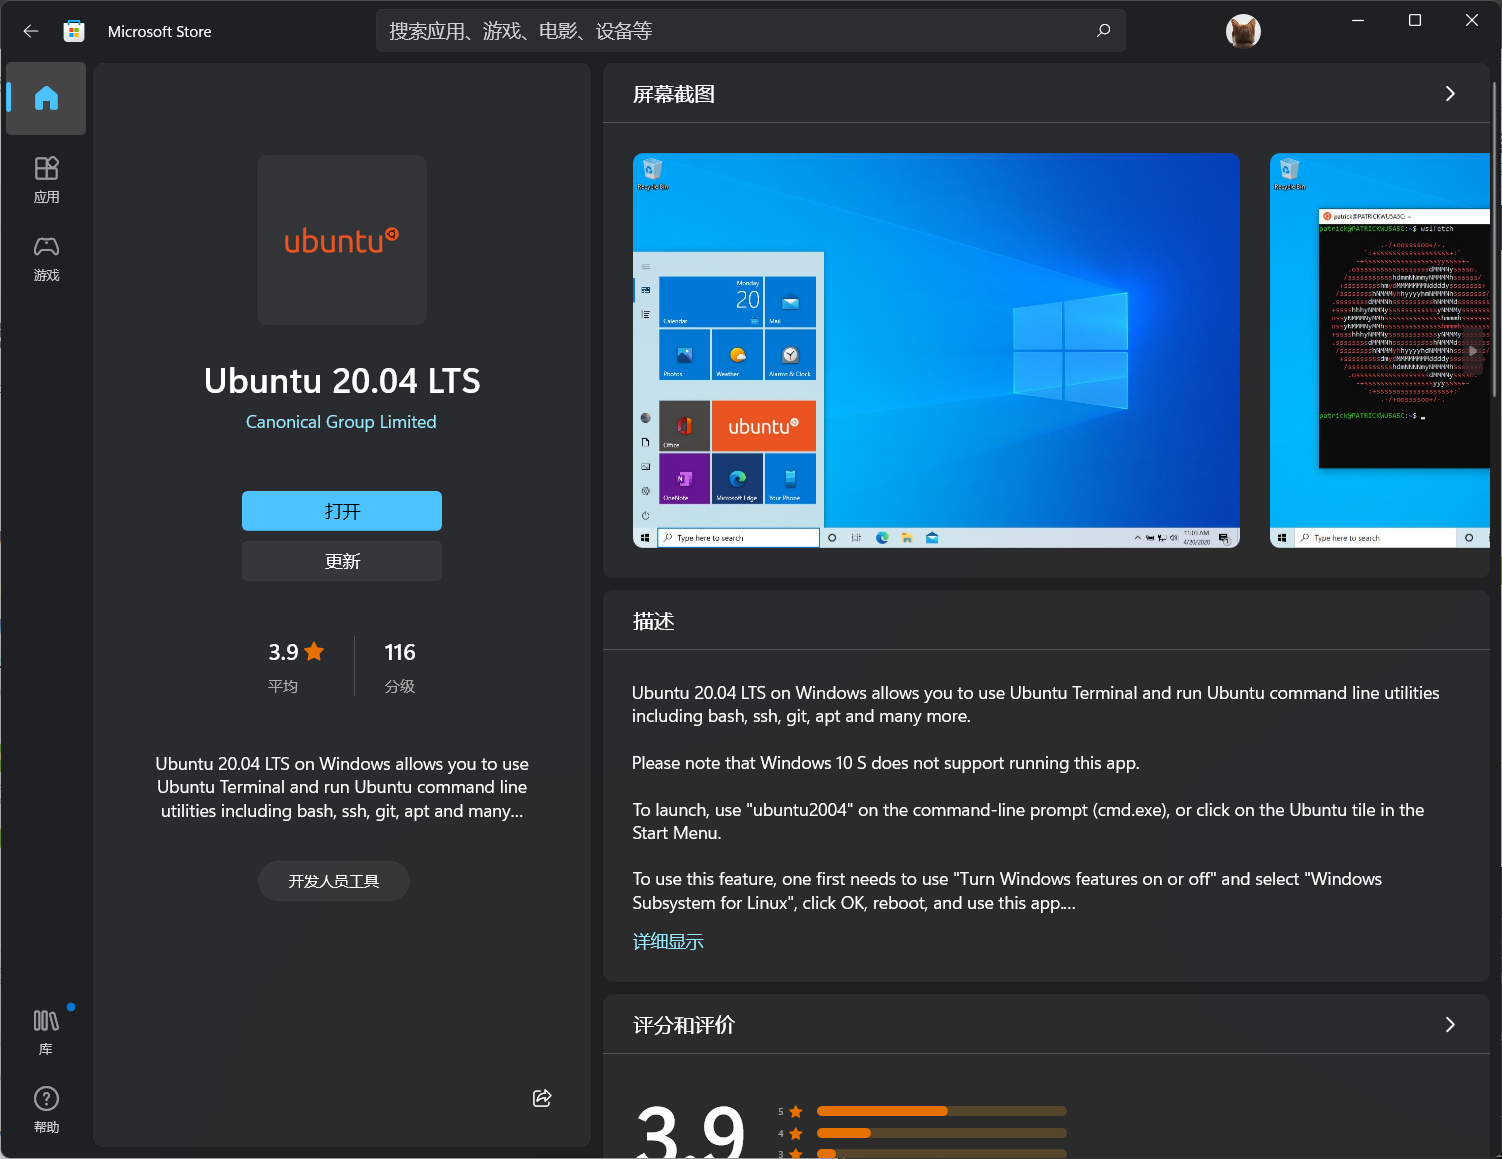Viewport: 1502px width, 1159px height.
Task: Click the share icon below app description
Action: coord(541,1097)
